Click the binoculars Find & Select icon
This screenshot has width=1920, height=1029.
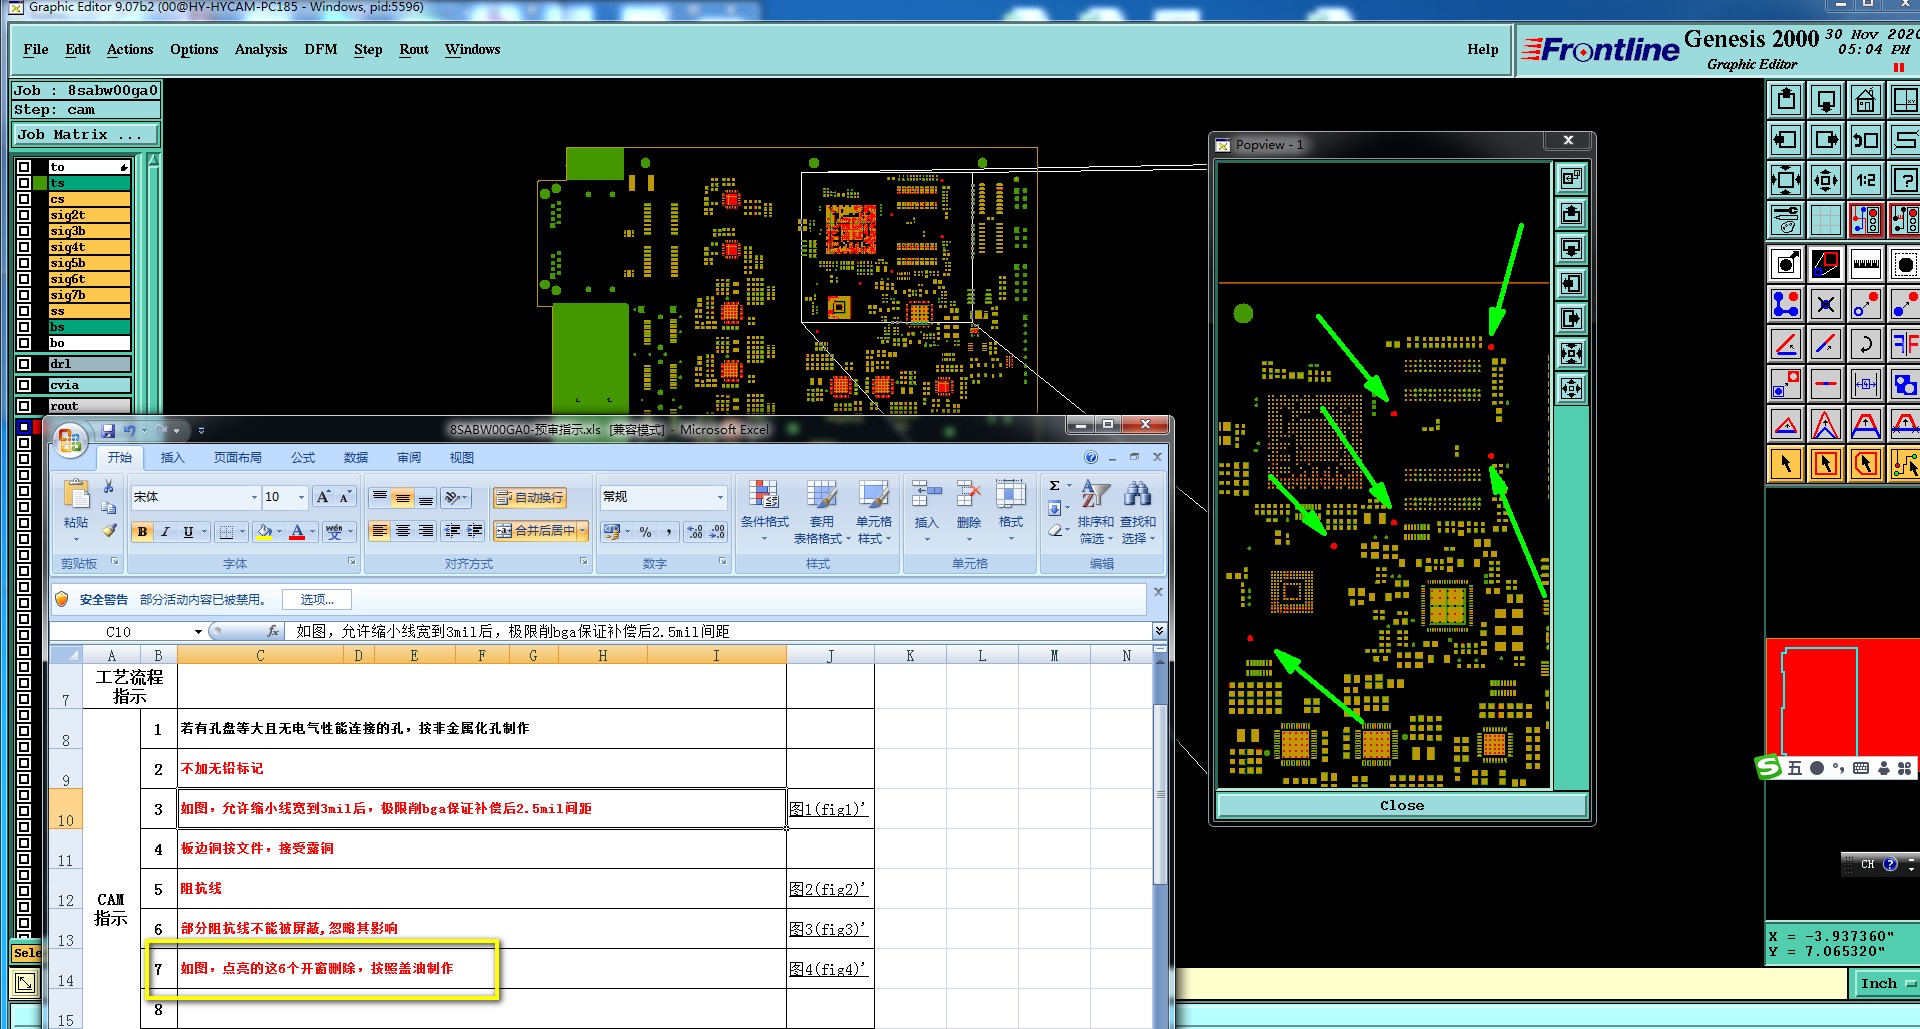click(1137, 494)
